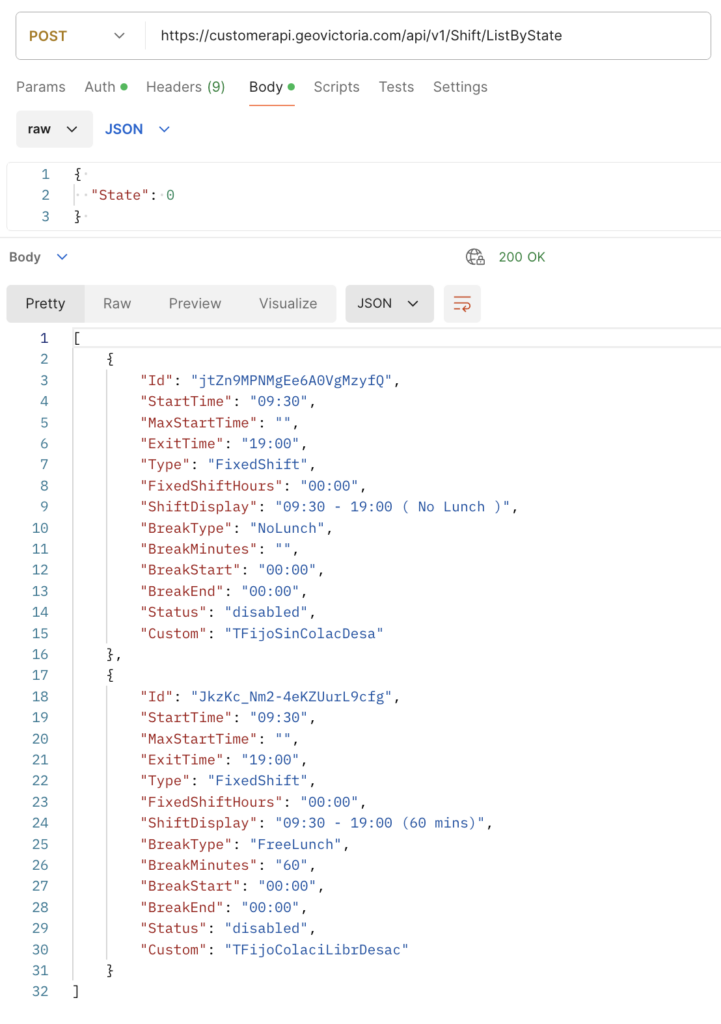Click the network globe icon
The width and height of the screenshot is (721, 1024).
(x=475, y=257)
